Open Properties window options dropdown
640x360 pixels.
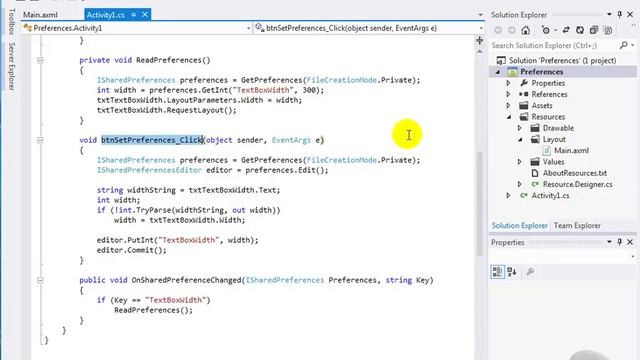coord(609,242)
